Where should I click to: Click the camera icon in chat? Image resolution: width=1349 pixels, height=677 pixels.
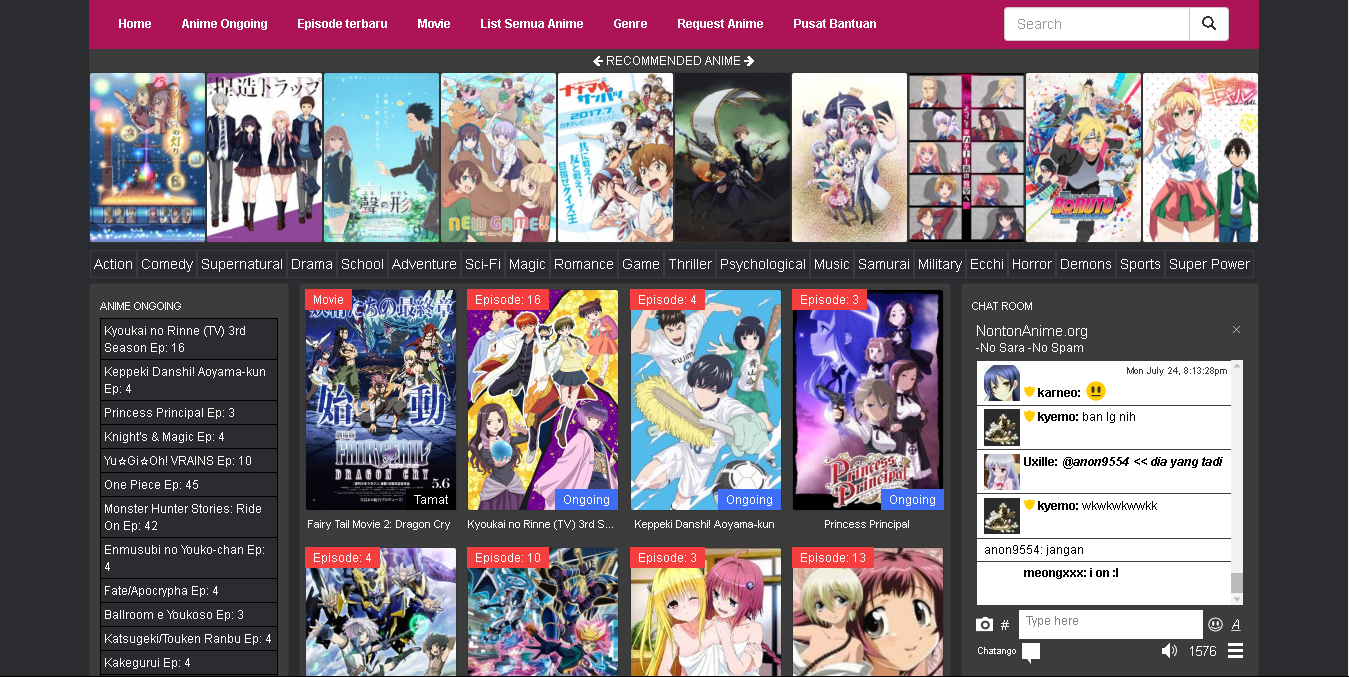click(985, 625)
